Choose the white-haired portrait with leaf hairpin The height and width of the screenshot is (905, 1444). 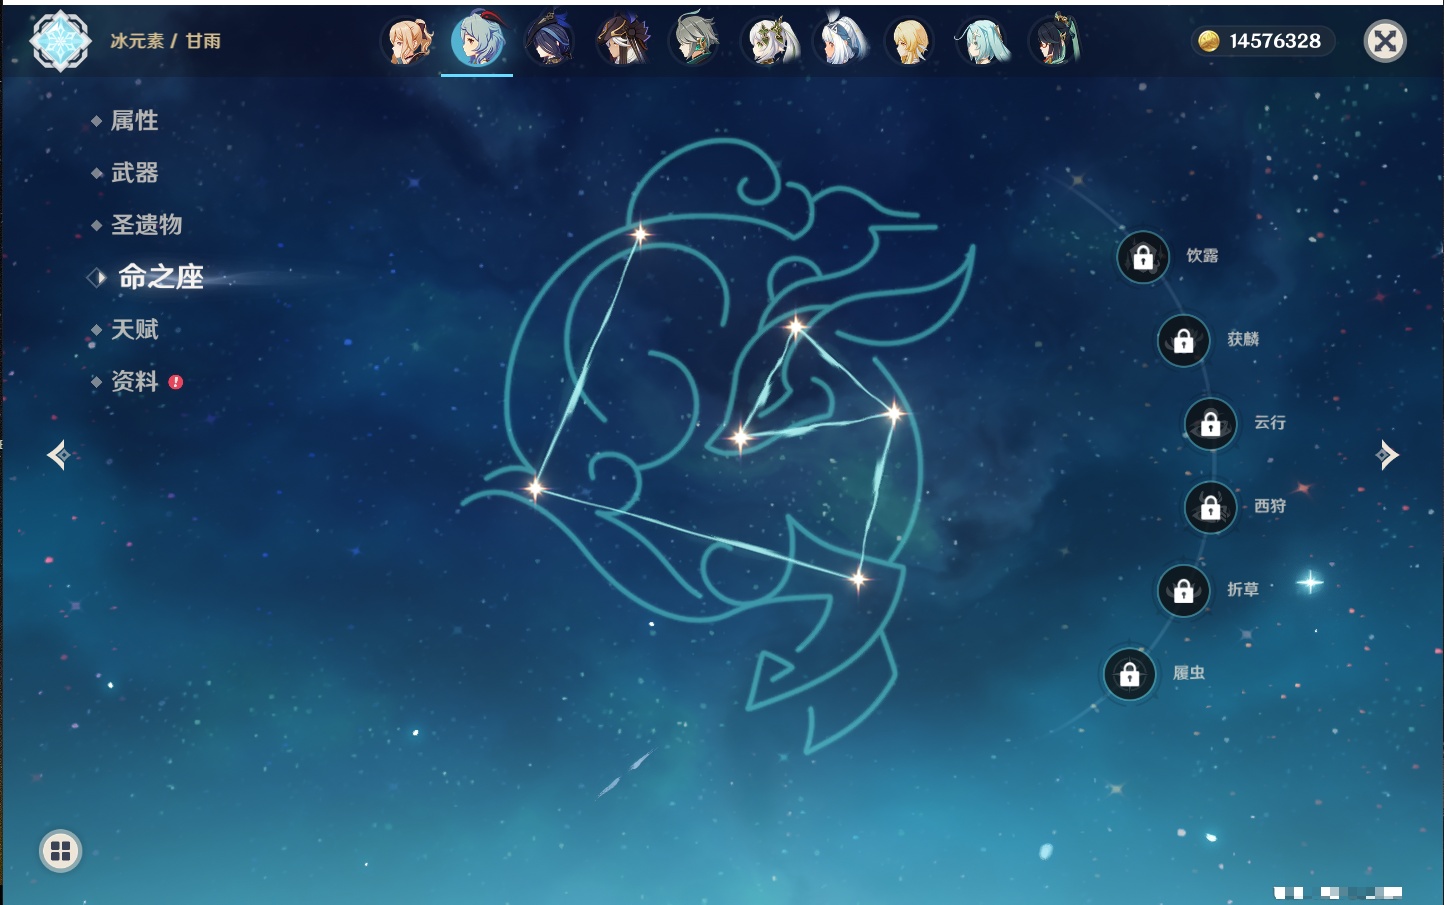(768, 41)
